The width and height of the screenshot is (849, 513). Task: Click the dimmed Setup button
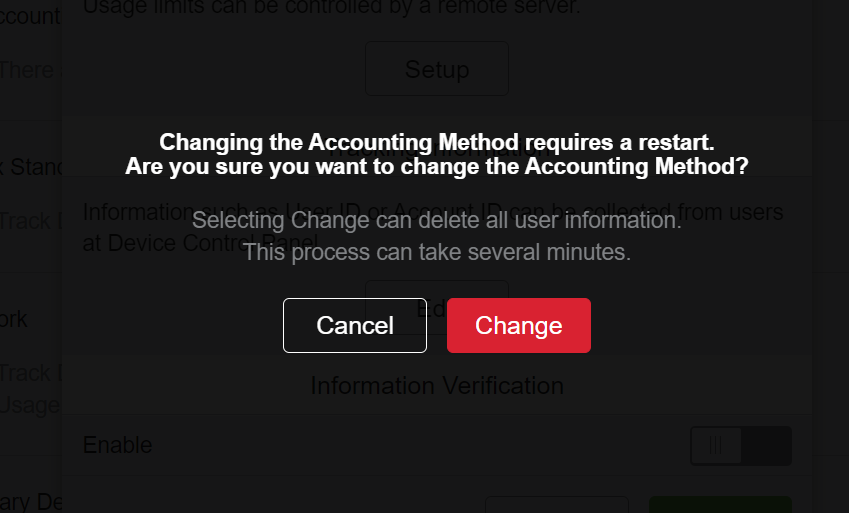point(437,69)
